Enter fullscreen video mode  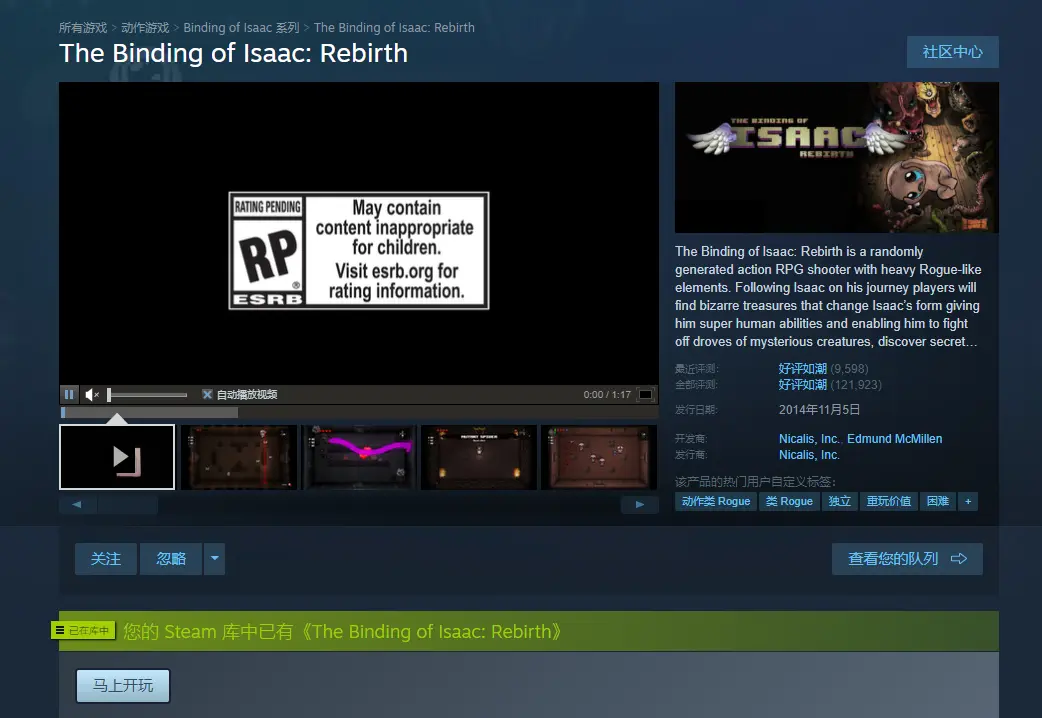tap(645, 394)
